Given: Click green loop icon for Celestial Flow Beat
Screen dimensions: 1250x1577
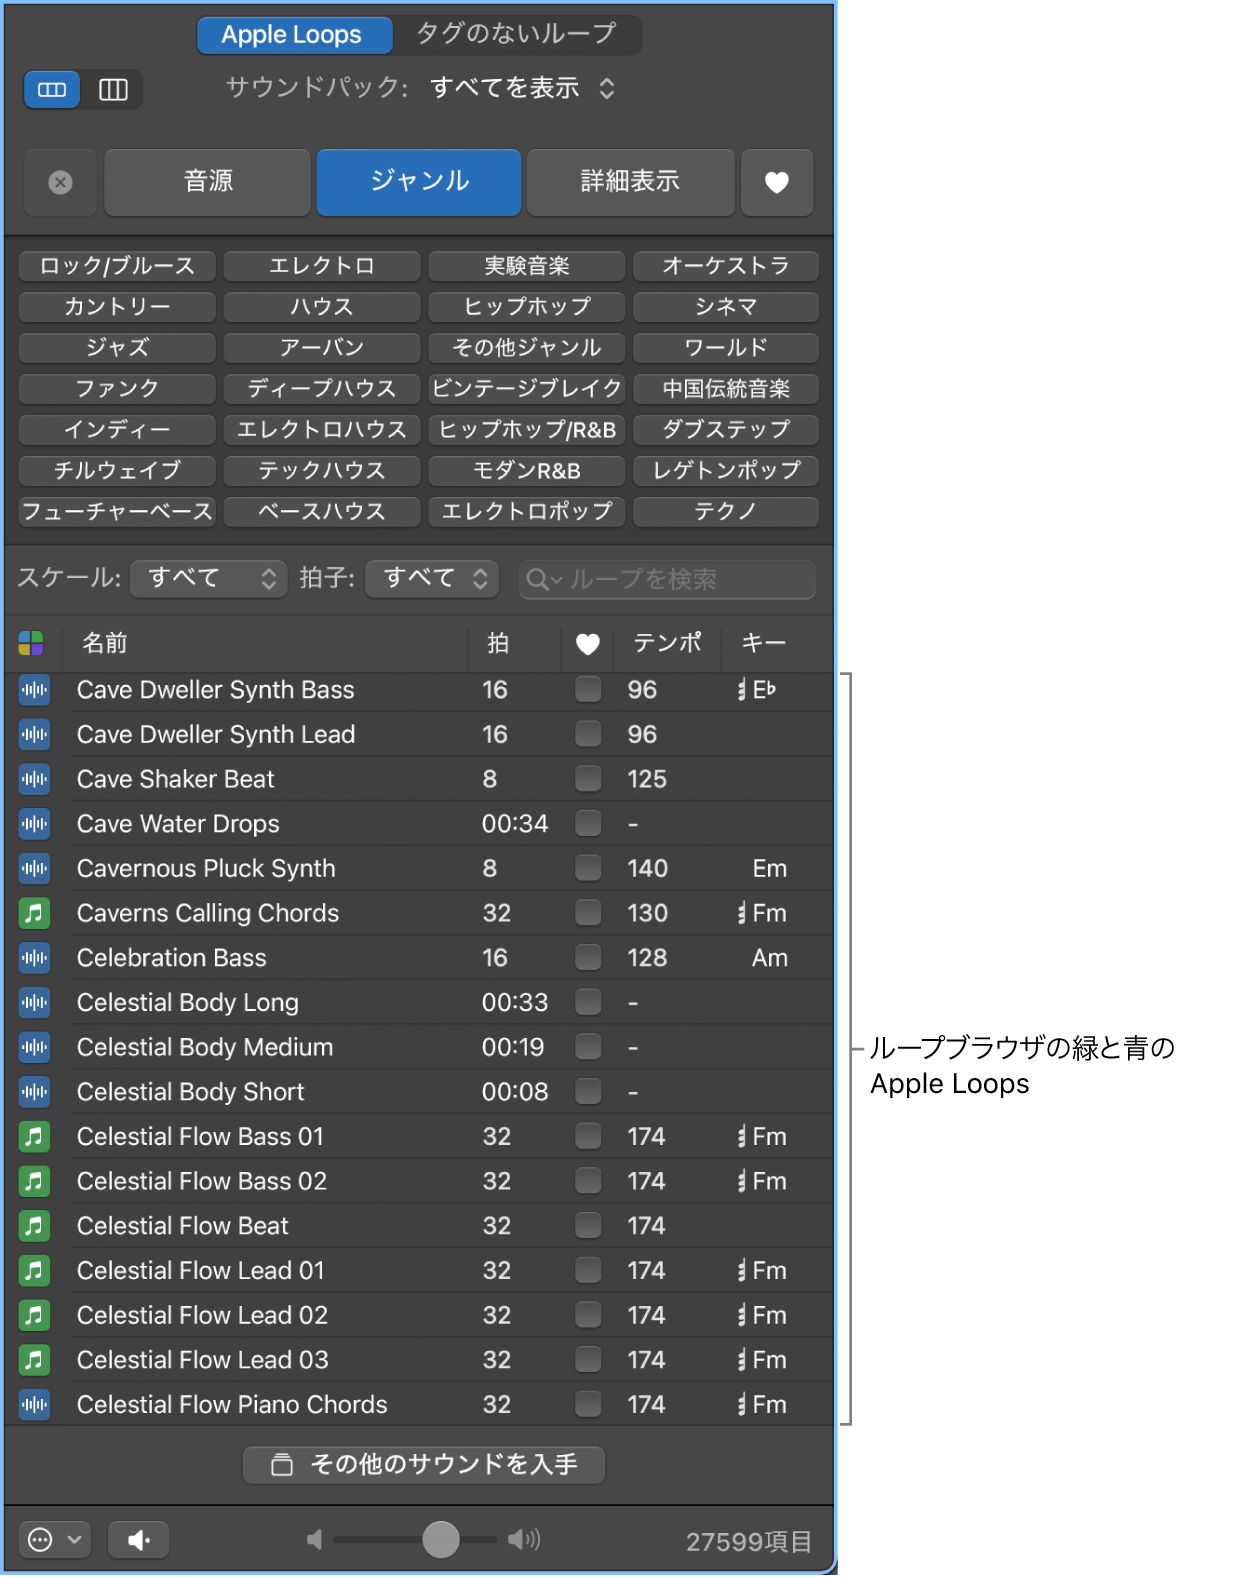Looking at the screenshot, I should coord(34,1226).
